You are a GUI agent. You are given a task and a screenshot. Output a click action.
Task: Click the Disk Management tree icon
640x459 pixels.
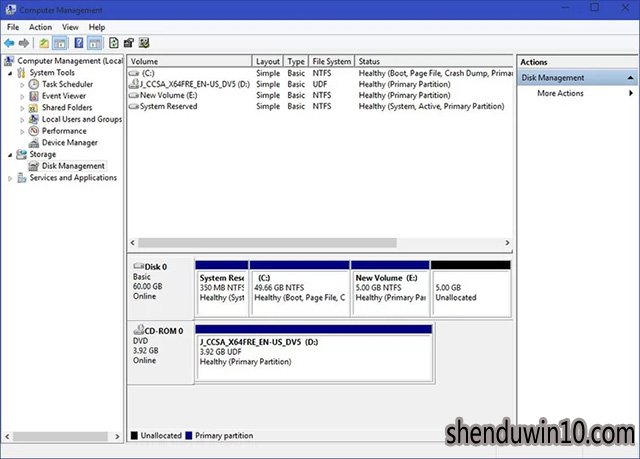33,166
